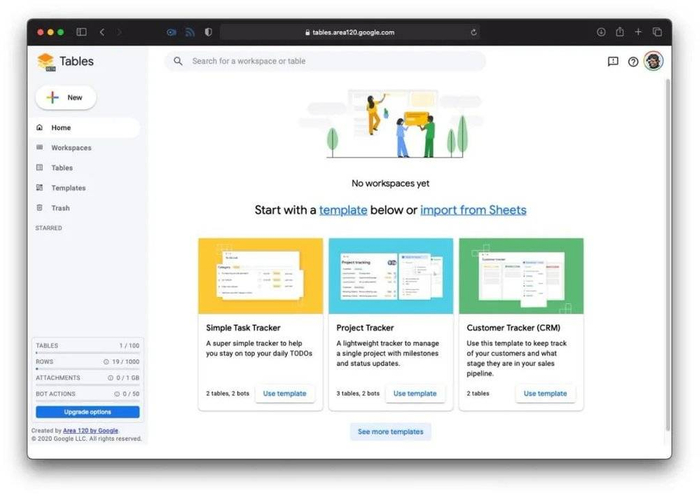Click the page vertical scrollbar

(x=668, y=254)
